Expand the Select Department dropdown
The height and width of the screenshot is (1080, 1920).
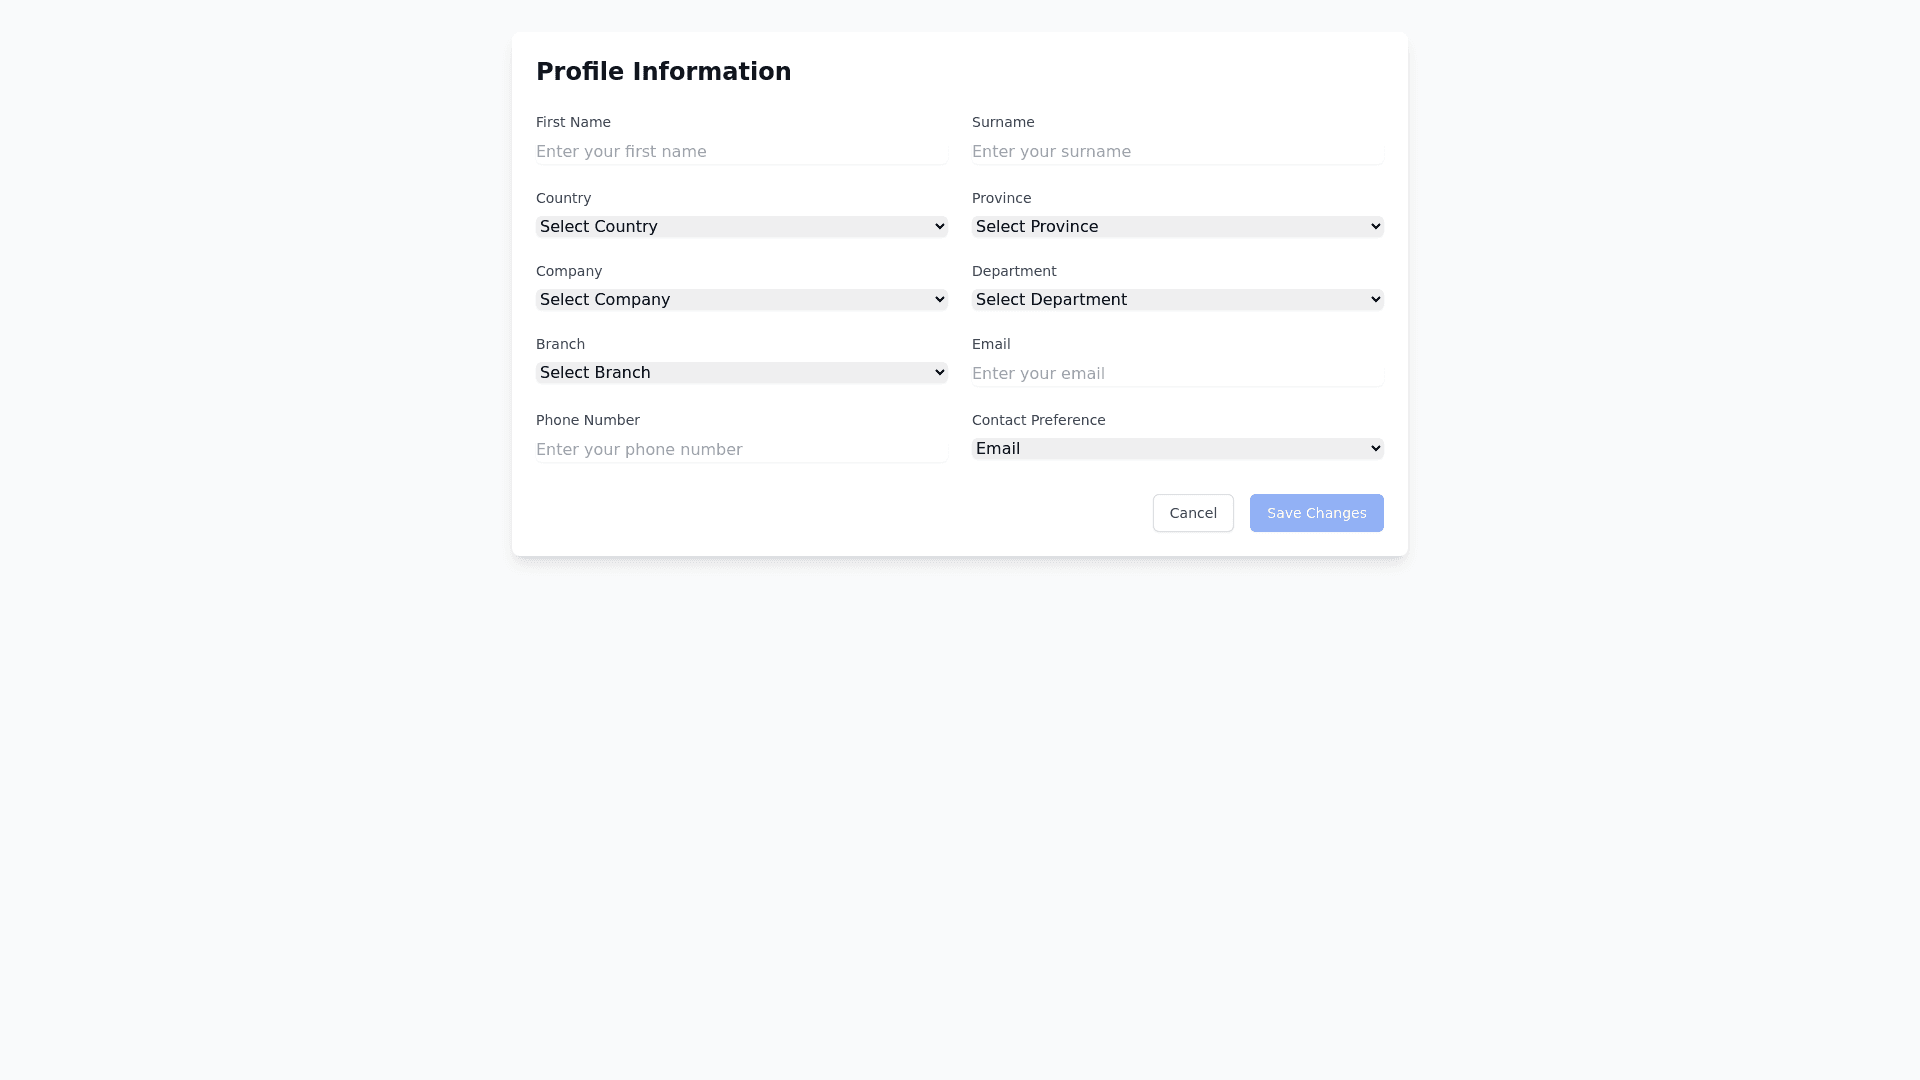tap(1177, 300)
